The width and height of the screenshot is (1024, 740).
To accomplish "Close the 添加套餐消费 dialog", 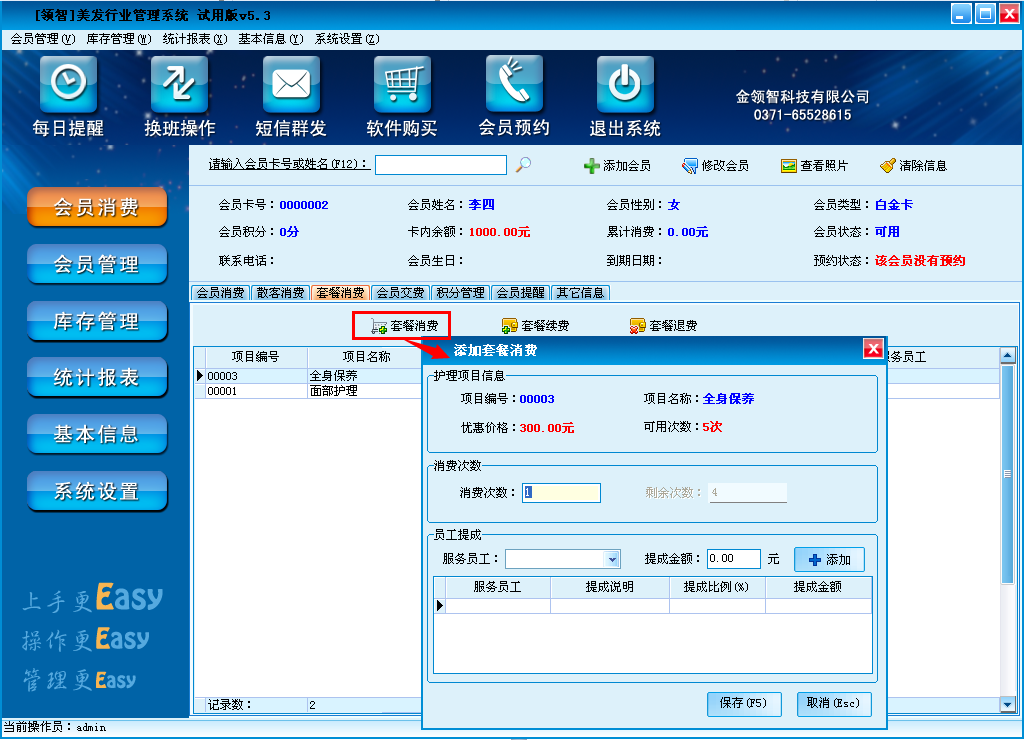I will (x=872, y=349).
